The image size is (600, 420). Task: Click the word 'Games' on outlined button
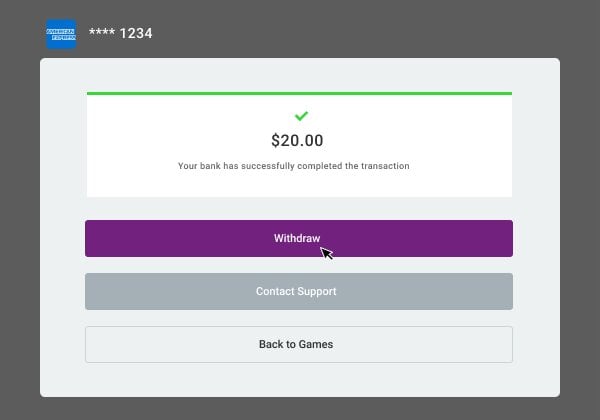(316, 344)
